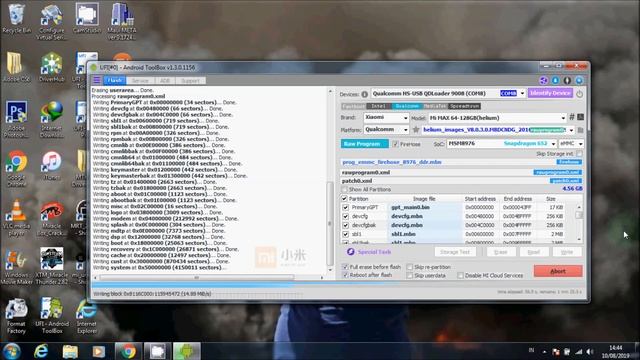Toggle Reboot after flash checkbox
The height and width of the screenshot is (360, 640).
click(x=345, y=275)
